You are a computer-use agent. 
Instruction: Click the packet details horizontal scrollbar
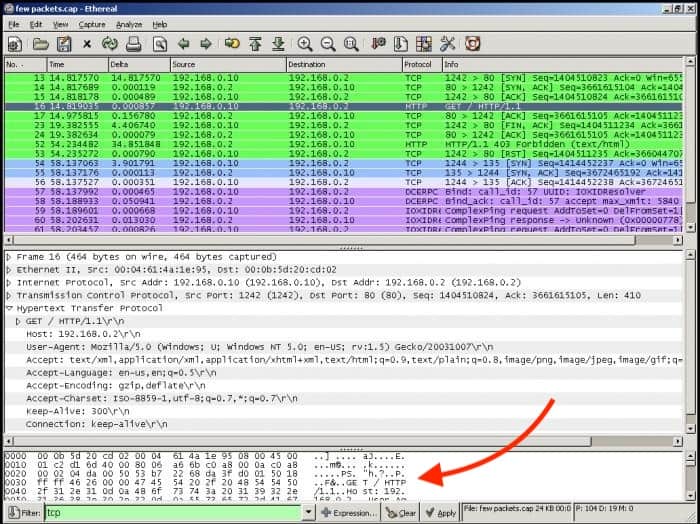click(343, 441)
